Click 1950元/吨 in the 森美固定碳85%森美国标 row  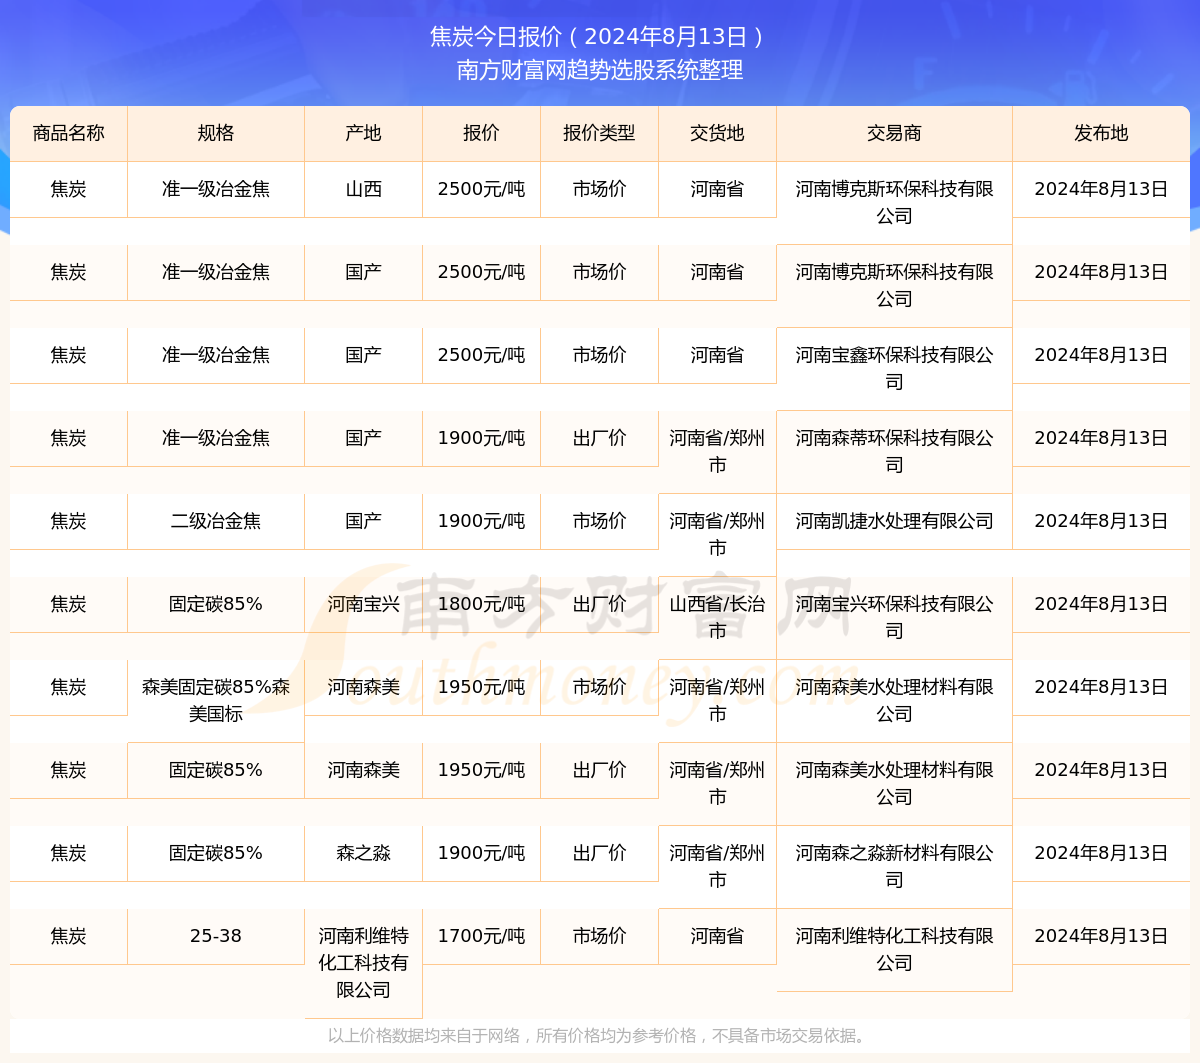click(481, 687)
